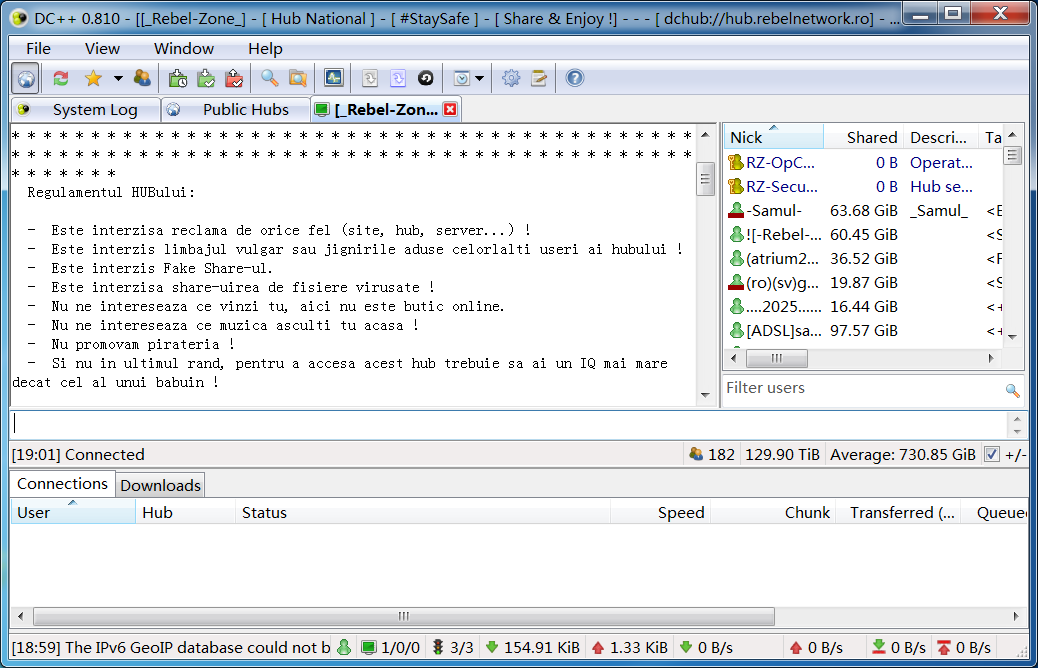The image size is (1038, 668).
Task: Click the chat window vertical scrollbar thumb
Action: click(705, 180)
